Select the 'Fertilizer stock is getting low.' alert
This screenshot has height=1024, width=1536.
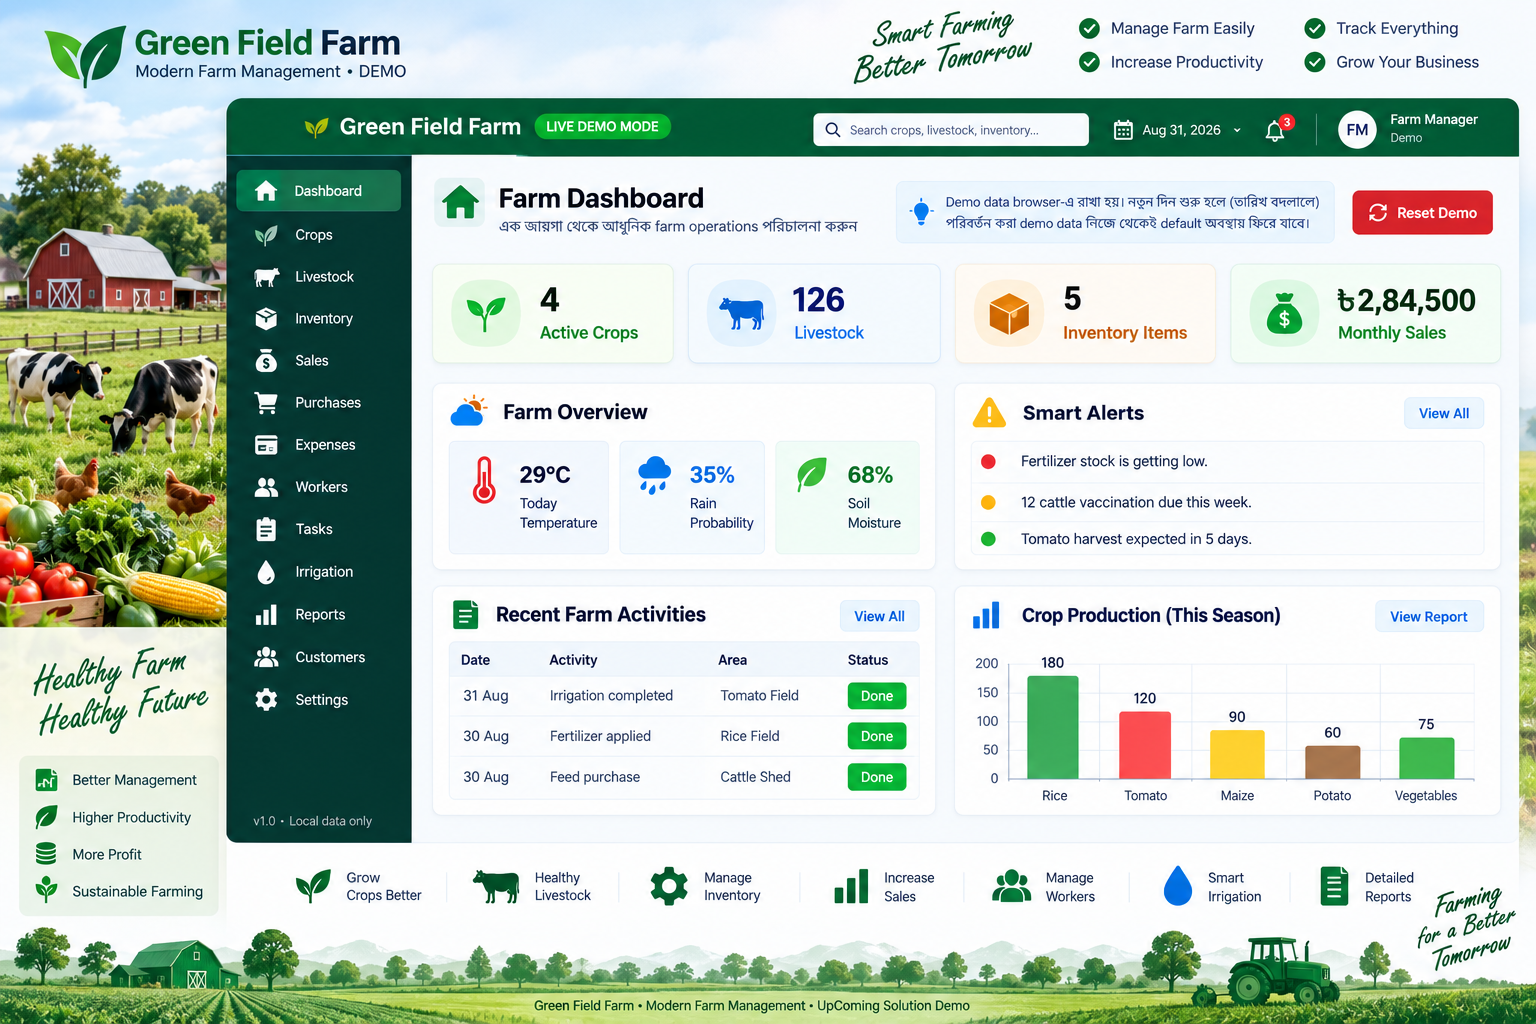coord(1227,462)
